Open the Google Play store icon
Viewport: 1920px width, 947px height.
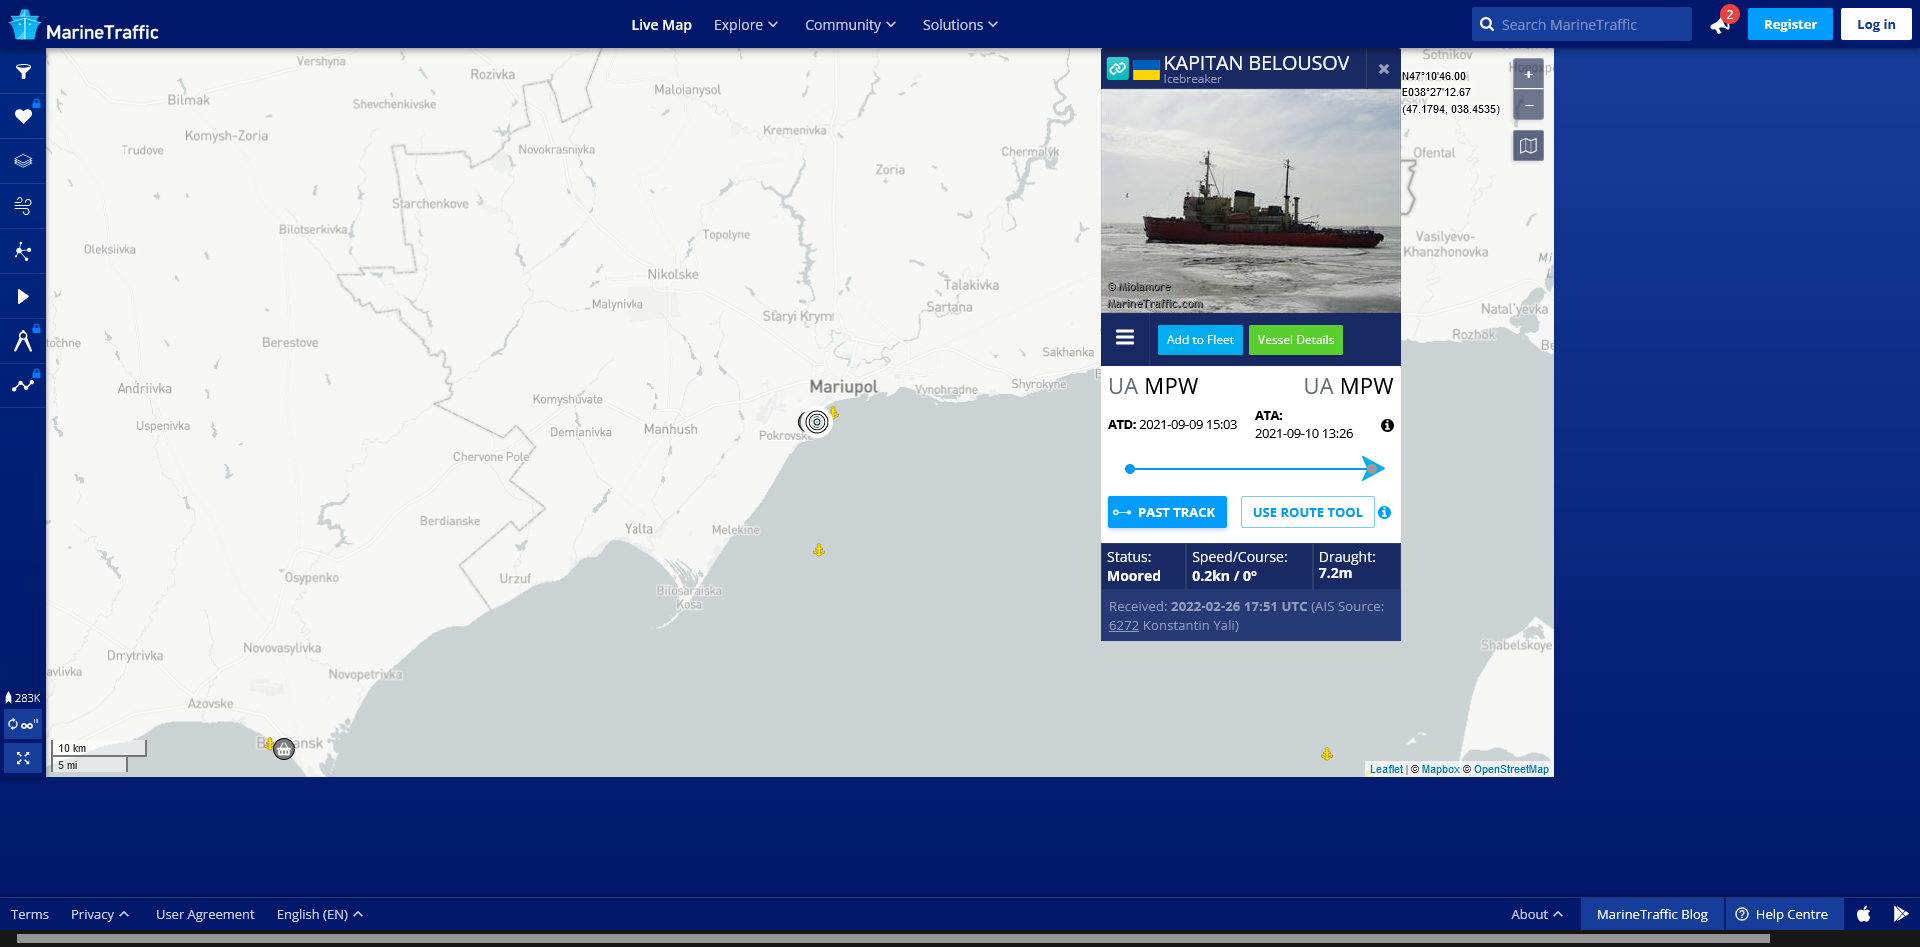(1901, 914)
